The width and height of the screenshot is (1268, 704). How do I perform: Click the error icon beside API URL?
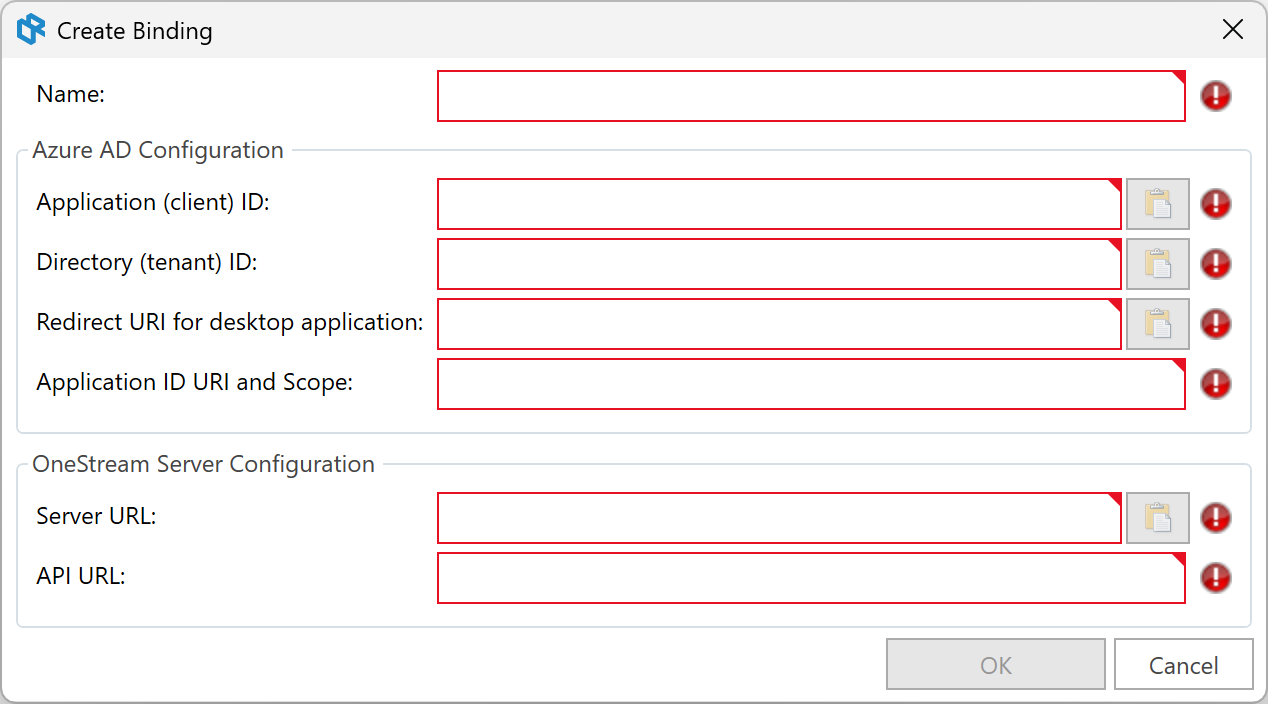tap(1216, 578)
